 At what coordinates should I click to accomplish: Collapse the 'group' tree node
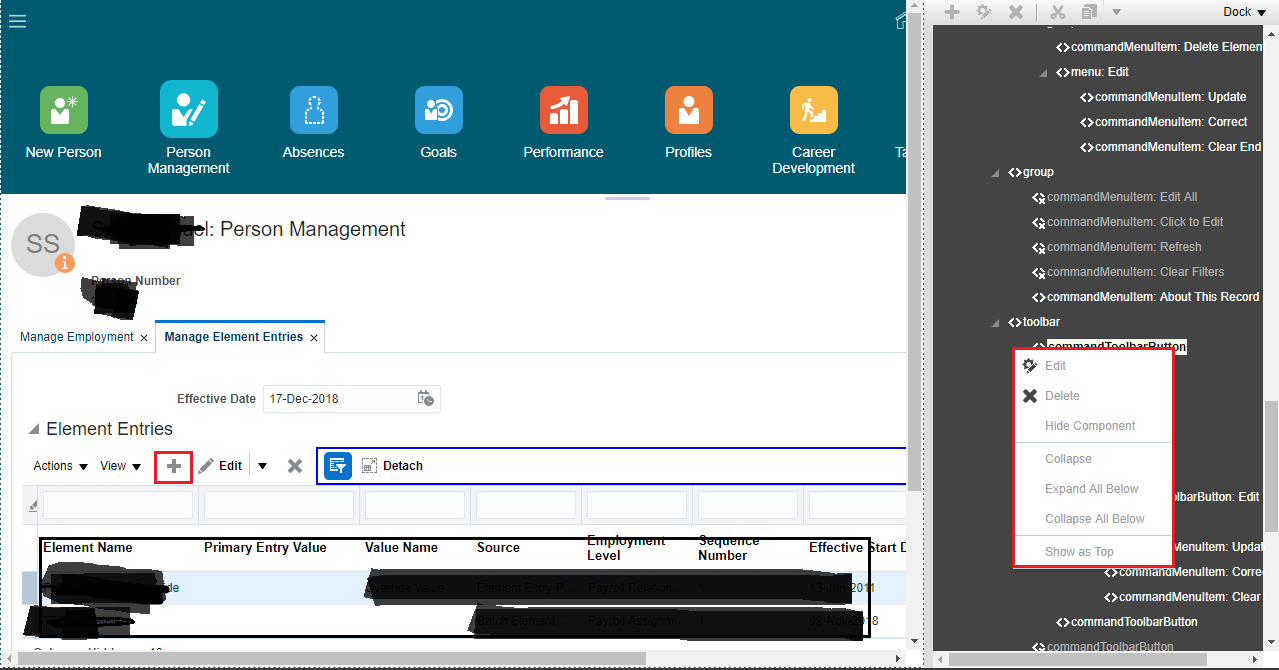pos(995,172)
